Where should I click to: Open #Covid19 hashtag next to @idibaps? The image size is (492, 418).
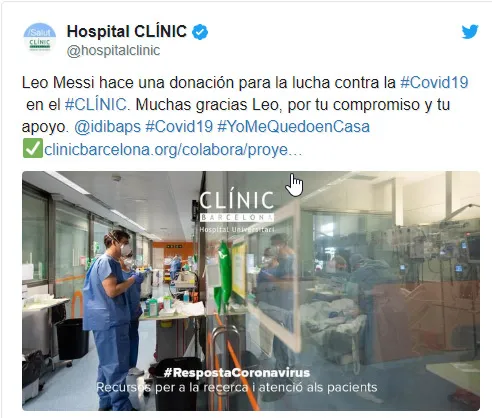point(179,127)
